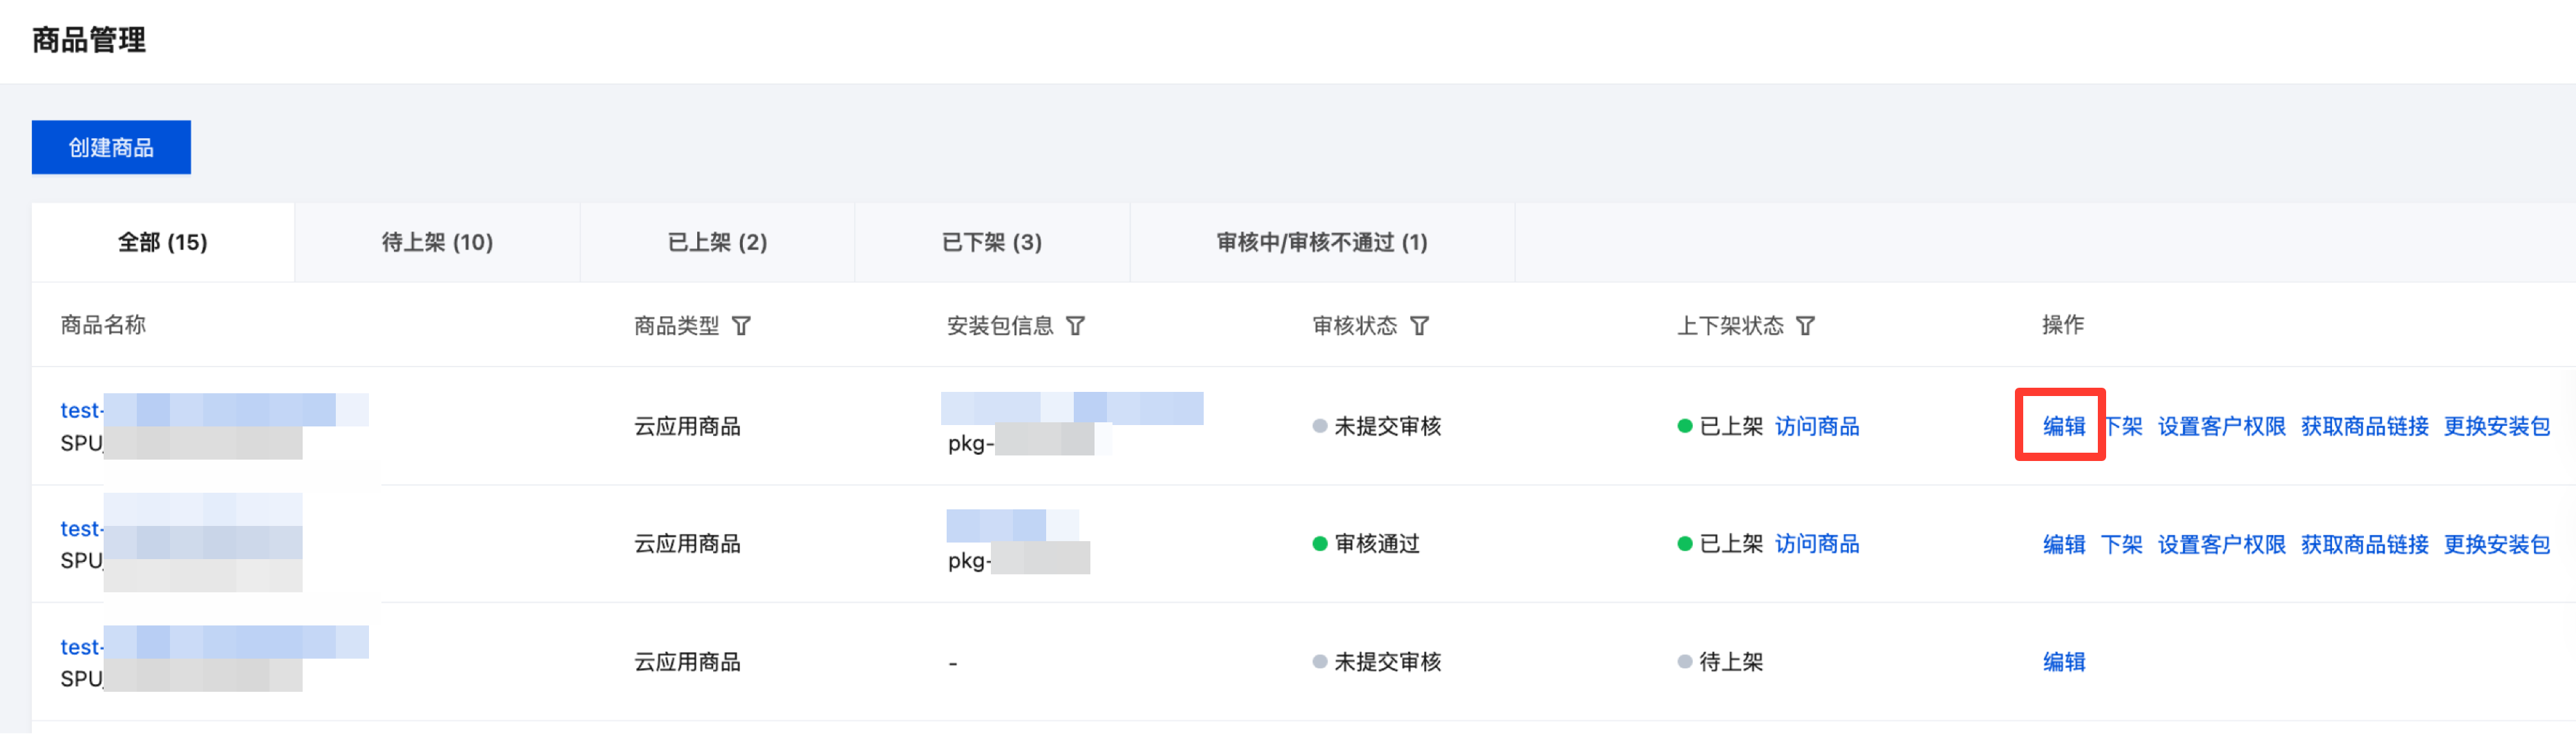Switch to the 已下架 (3) tab
Viewport: 2576px width, 734px height.
[x=992, y=242]
